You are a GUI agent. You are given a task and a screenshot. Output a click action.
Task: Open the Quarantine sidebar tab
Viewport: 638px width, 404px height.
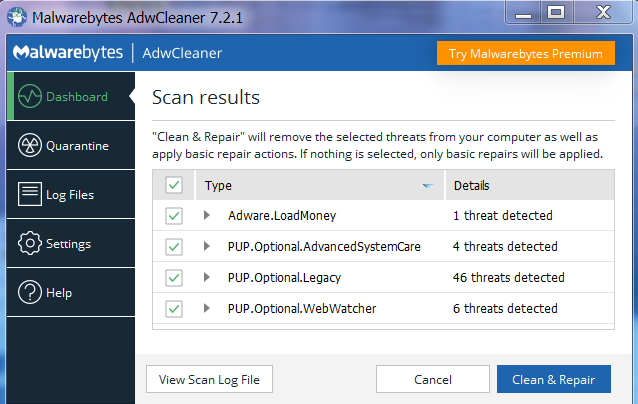pyautogui.click(x=71, y=145)
